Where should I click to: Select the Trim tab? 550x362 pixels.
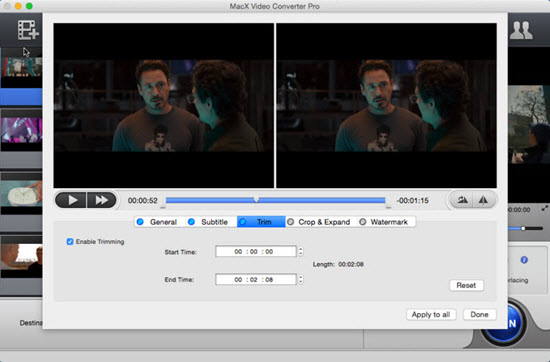click(x=261, y=222)
